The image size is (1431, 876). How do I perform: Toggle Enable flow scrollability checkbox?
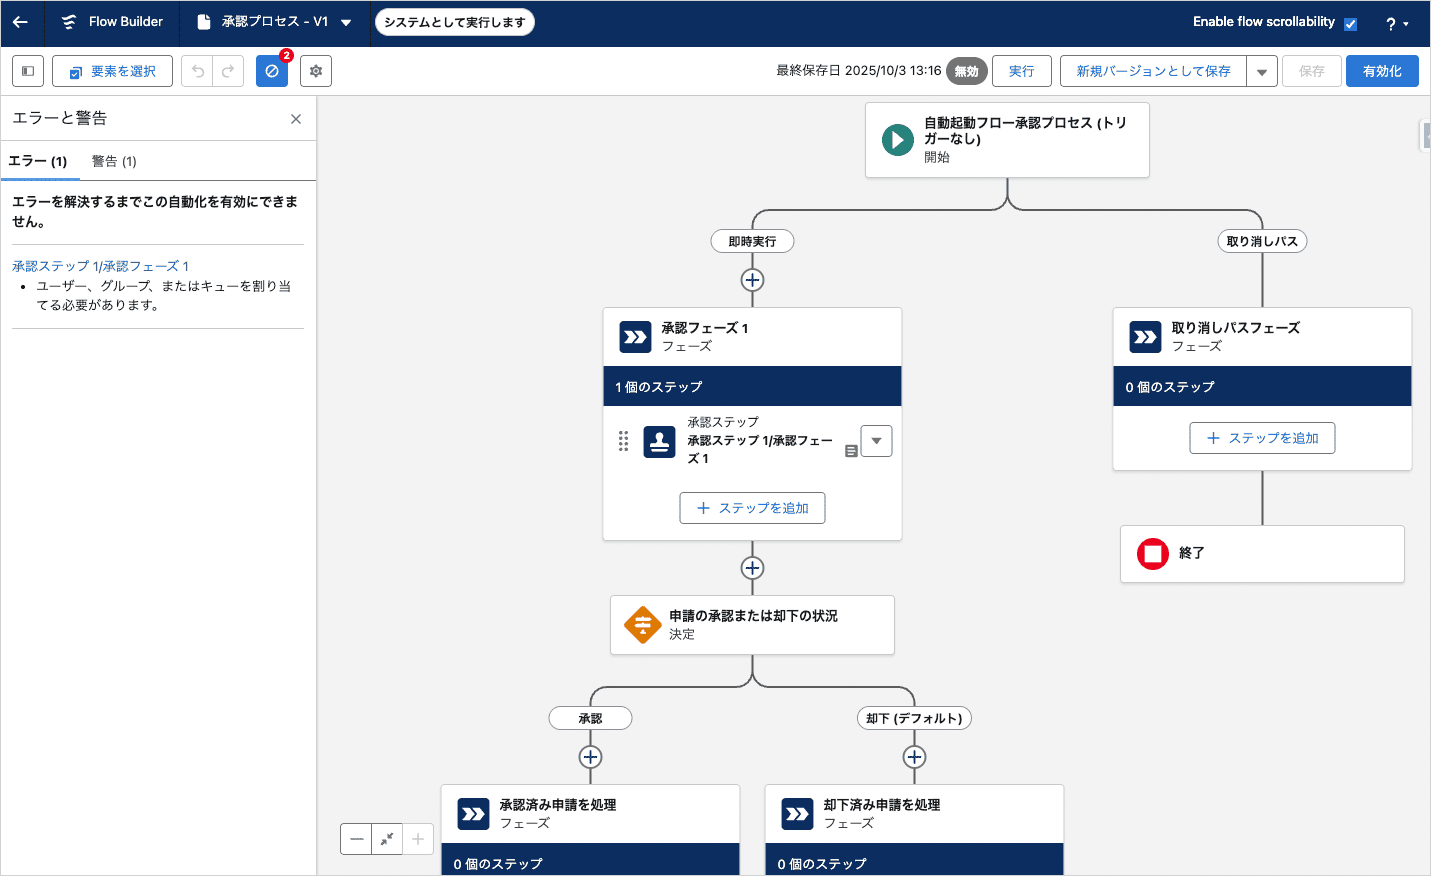(1350, 24)
